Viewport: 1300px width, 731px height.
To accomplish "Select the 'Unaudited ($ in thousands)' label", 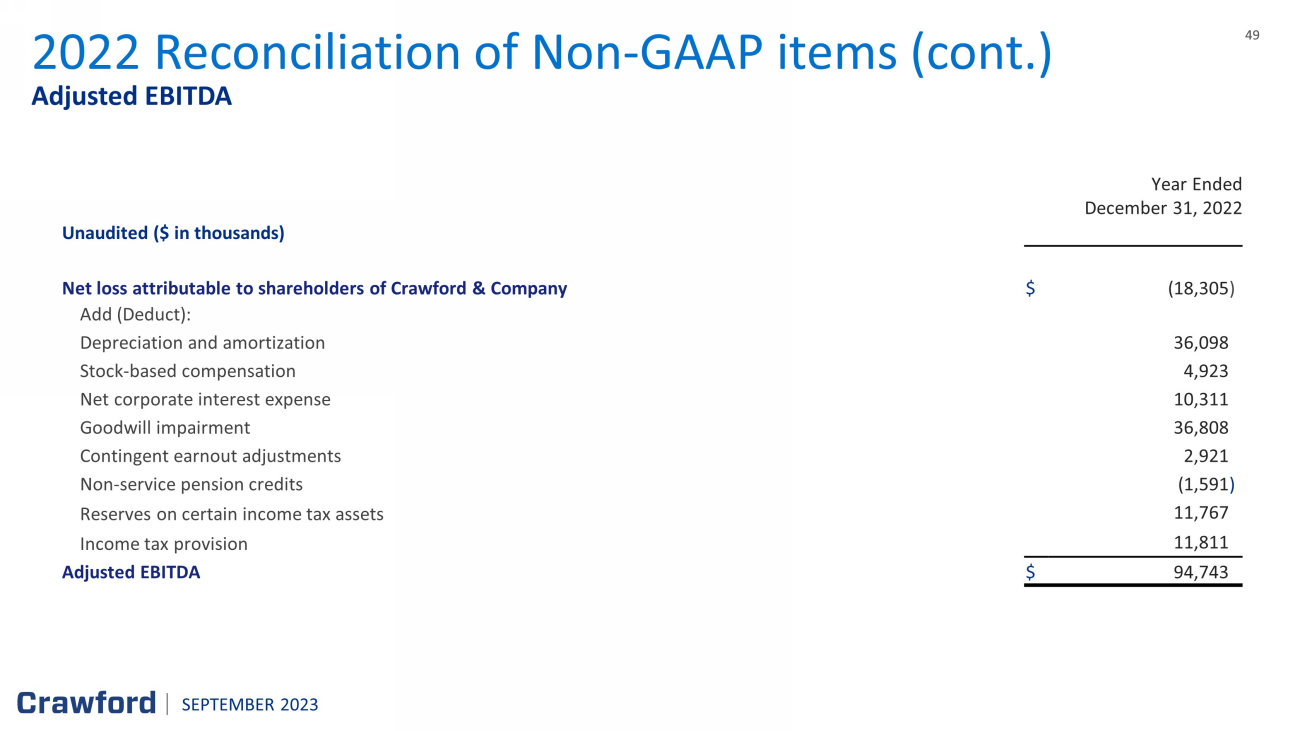I will tap(173, 233).
